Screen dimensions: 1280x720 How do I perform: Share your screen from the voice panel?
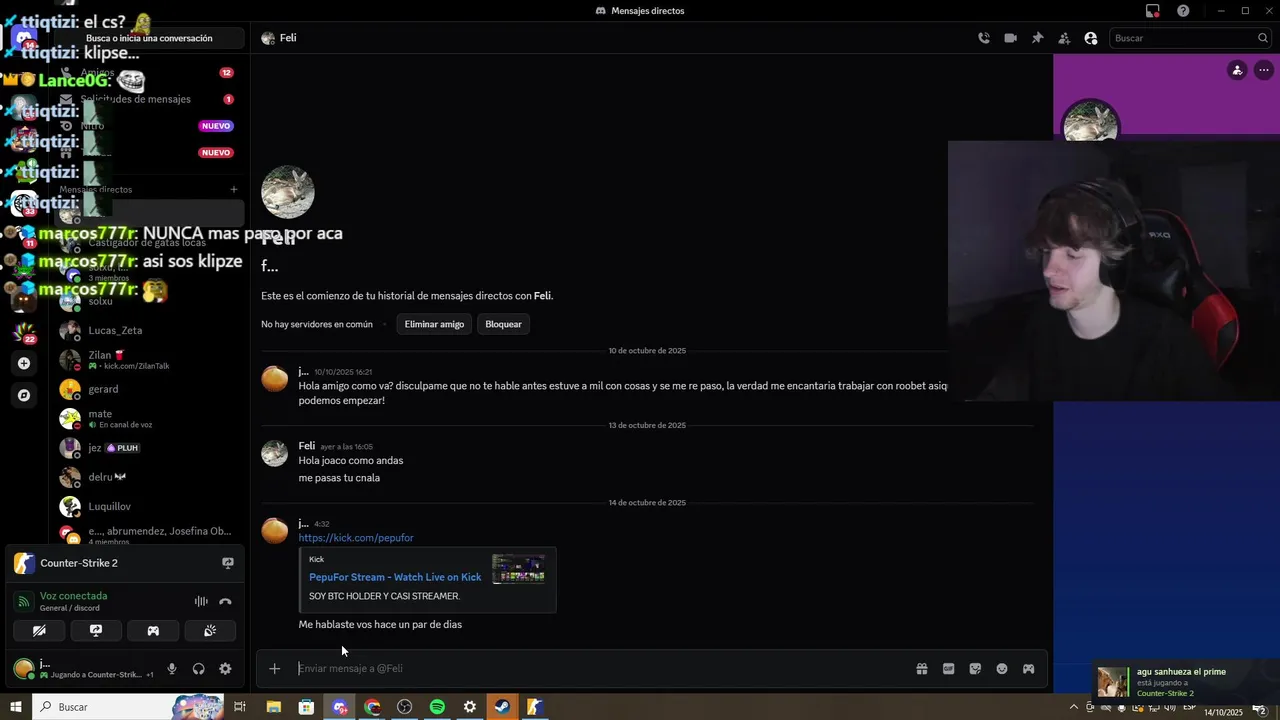pyautogui.click(x=96, y=631)
